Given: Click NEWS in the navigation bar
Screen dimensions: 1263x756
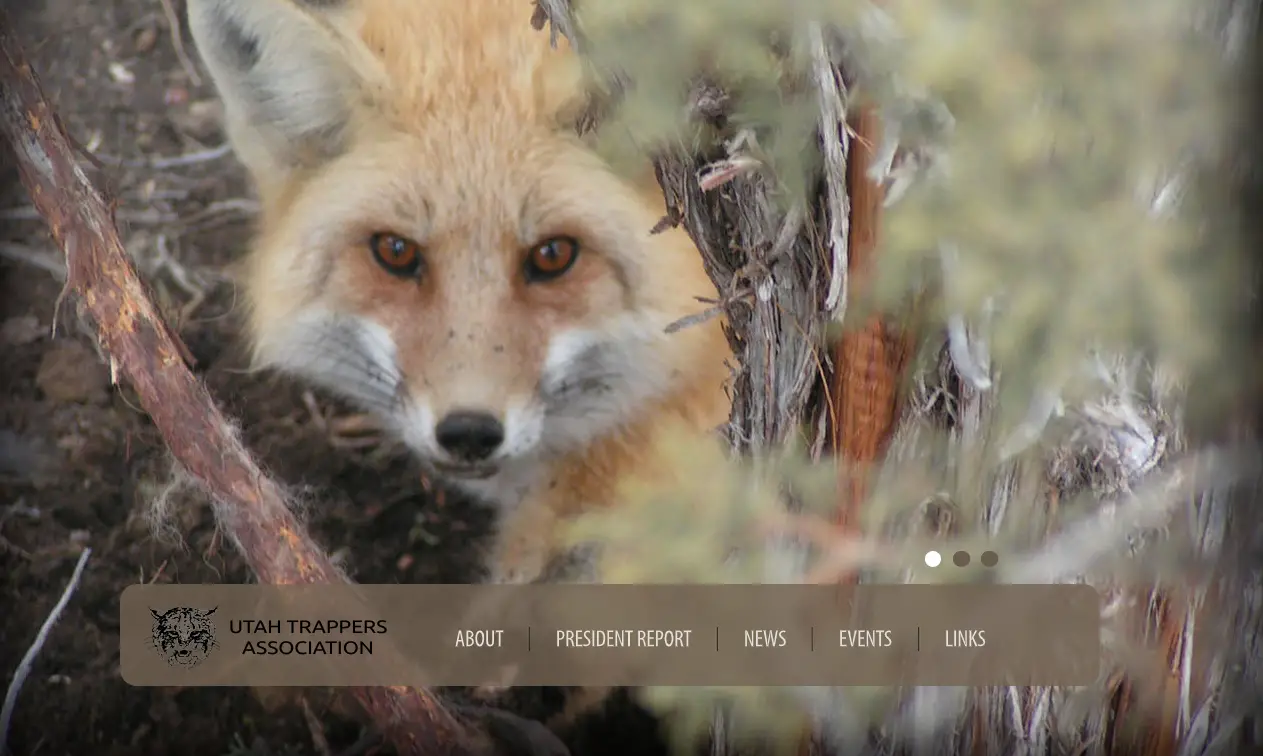Looking at the screenshot, I should click(764, 638).
